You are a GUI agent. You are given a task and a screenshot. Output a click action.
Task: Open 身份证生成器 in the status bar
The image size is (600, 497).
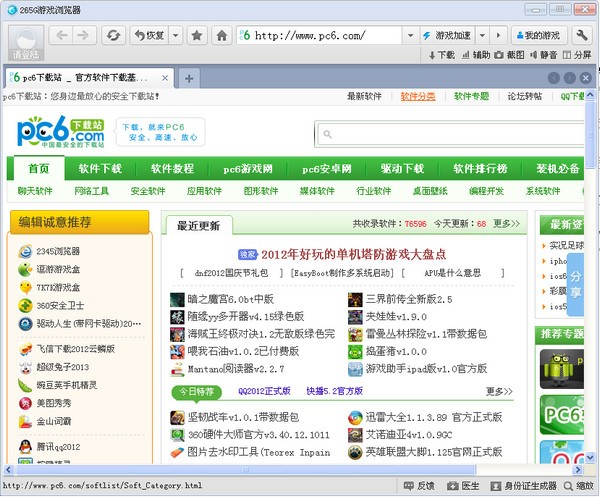click(524, 486)
